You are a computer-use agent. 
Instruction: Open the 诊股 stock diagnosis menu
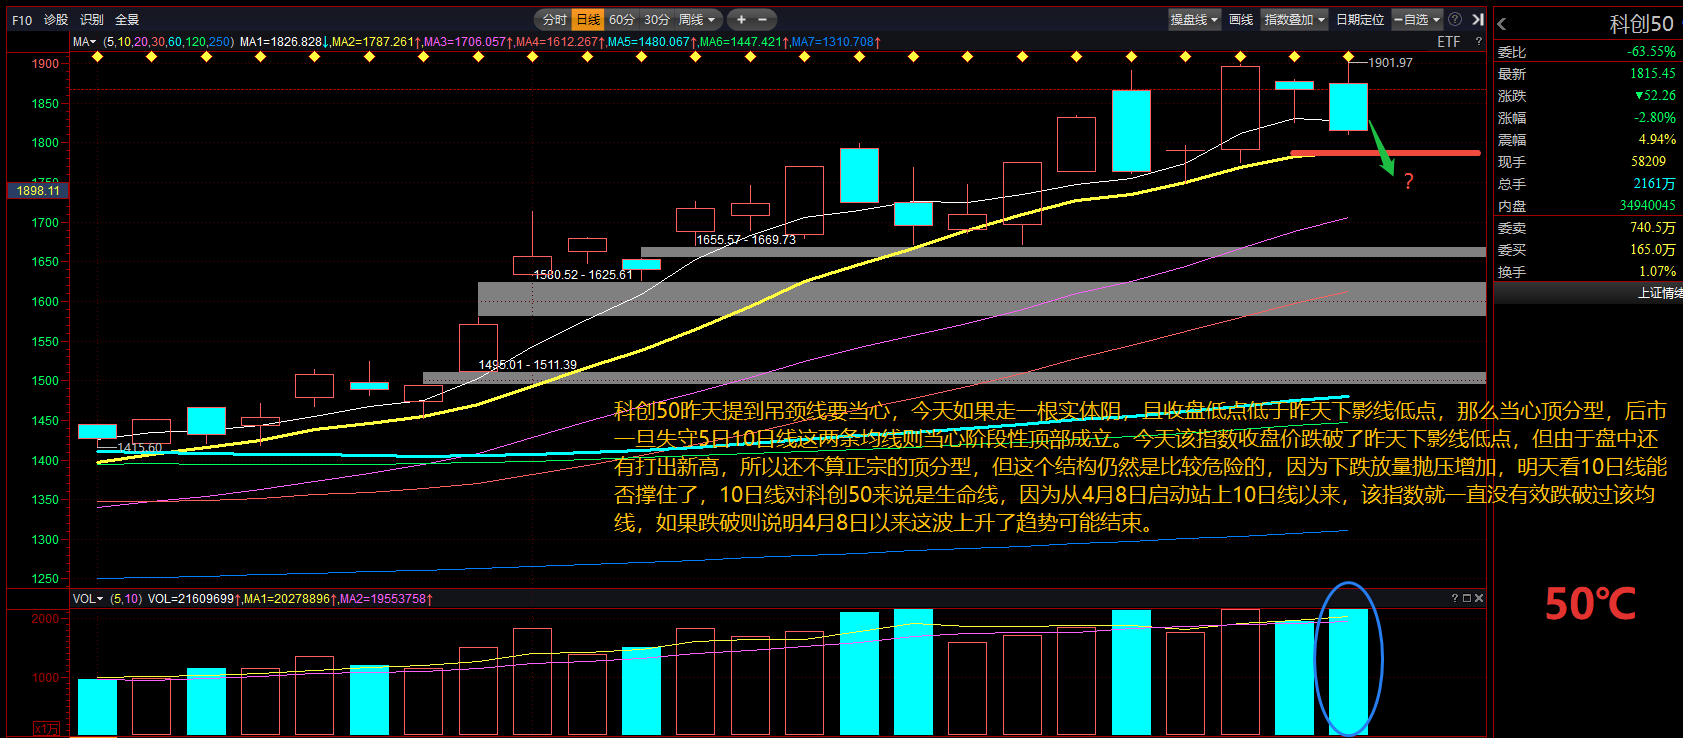click(56, 20)
